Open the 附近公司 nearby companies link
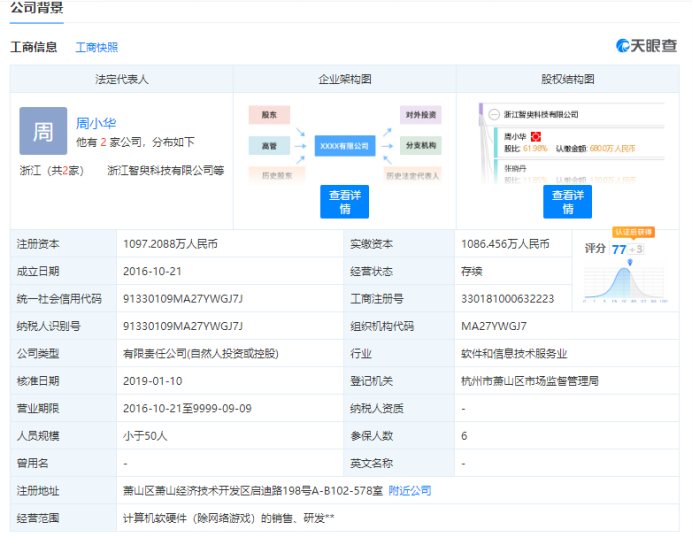The image size is (693, 546). [410, 491]
